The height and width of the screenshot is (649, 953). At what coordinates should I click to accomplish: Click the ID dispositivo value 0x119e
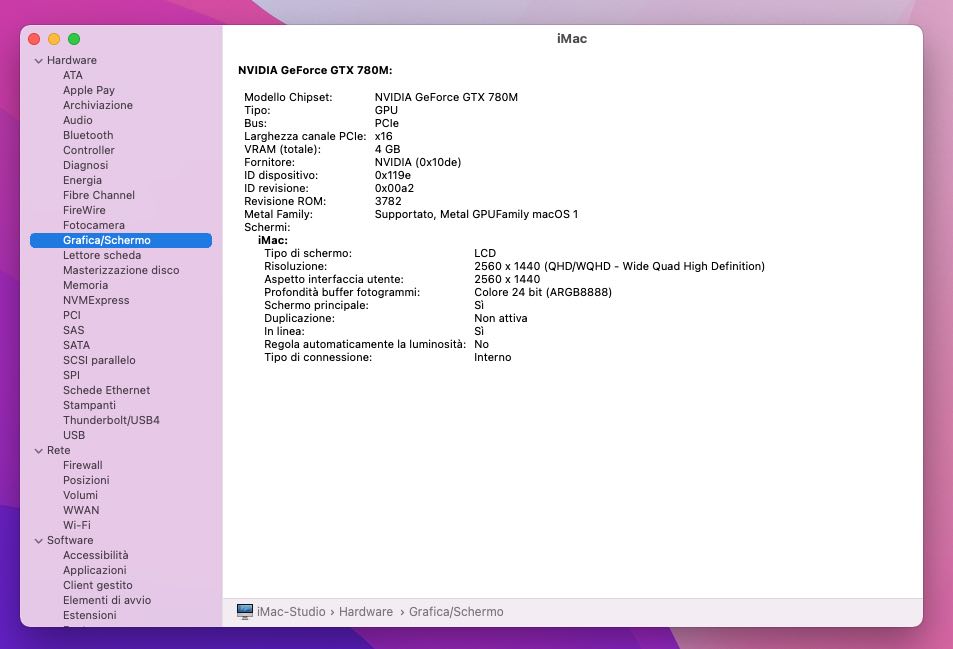(393, 176)
